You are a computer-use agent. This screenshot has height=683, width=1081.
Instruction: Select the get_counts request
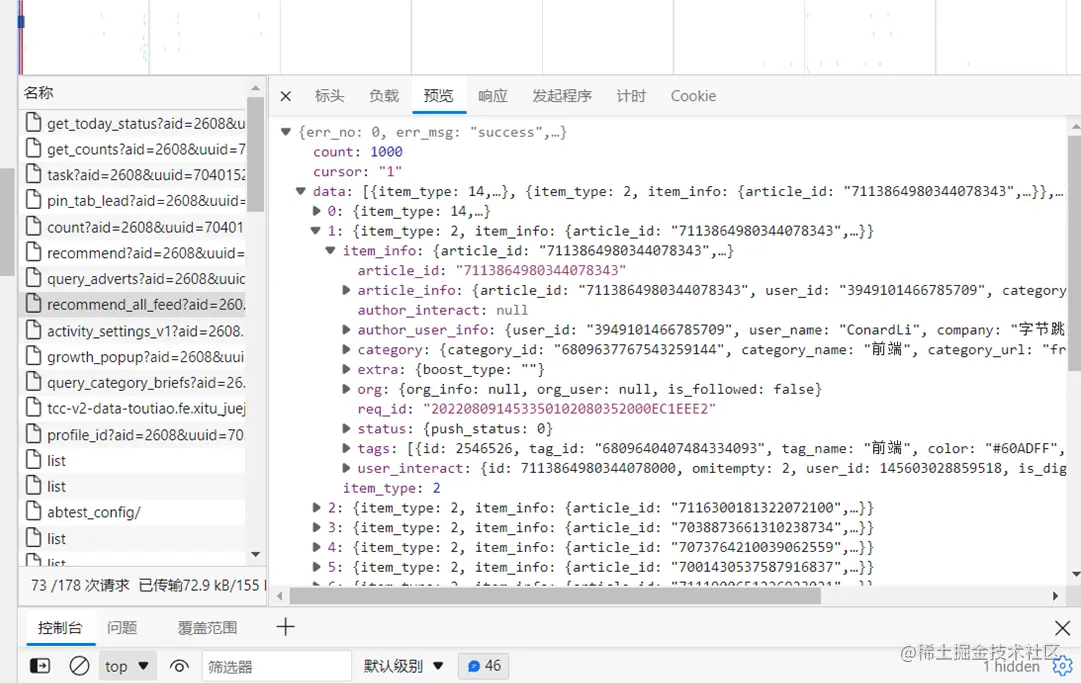133,149
